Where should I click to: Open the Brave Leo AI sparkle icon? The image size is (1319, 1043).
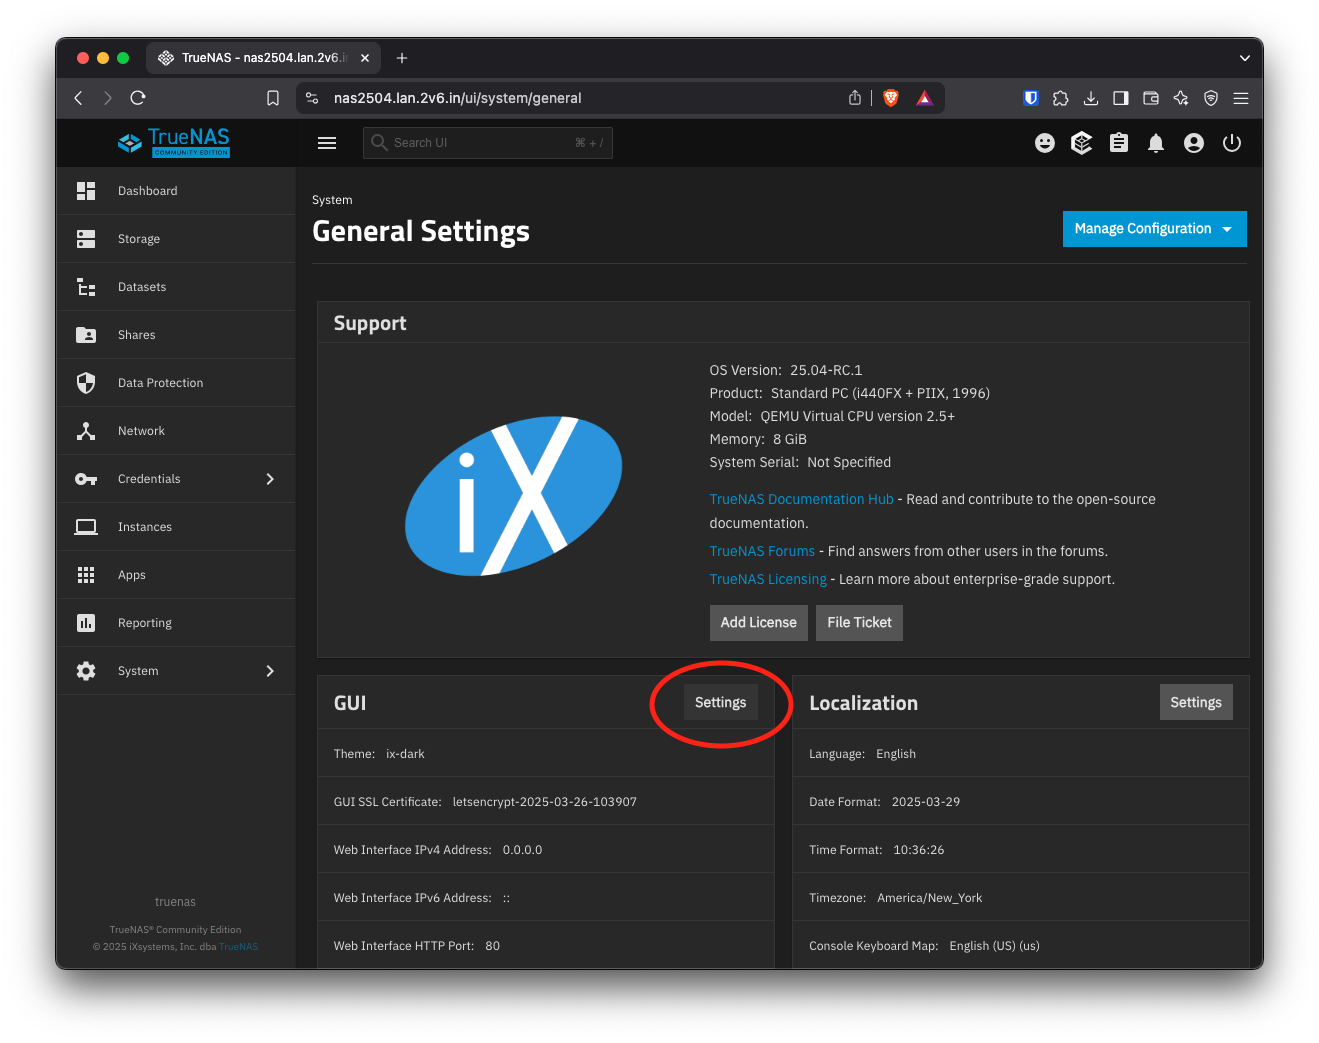click(1181, 98)
